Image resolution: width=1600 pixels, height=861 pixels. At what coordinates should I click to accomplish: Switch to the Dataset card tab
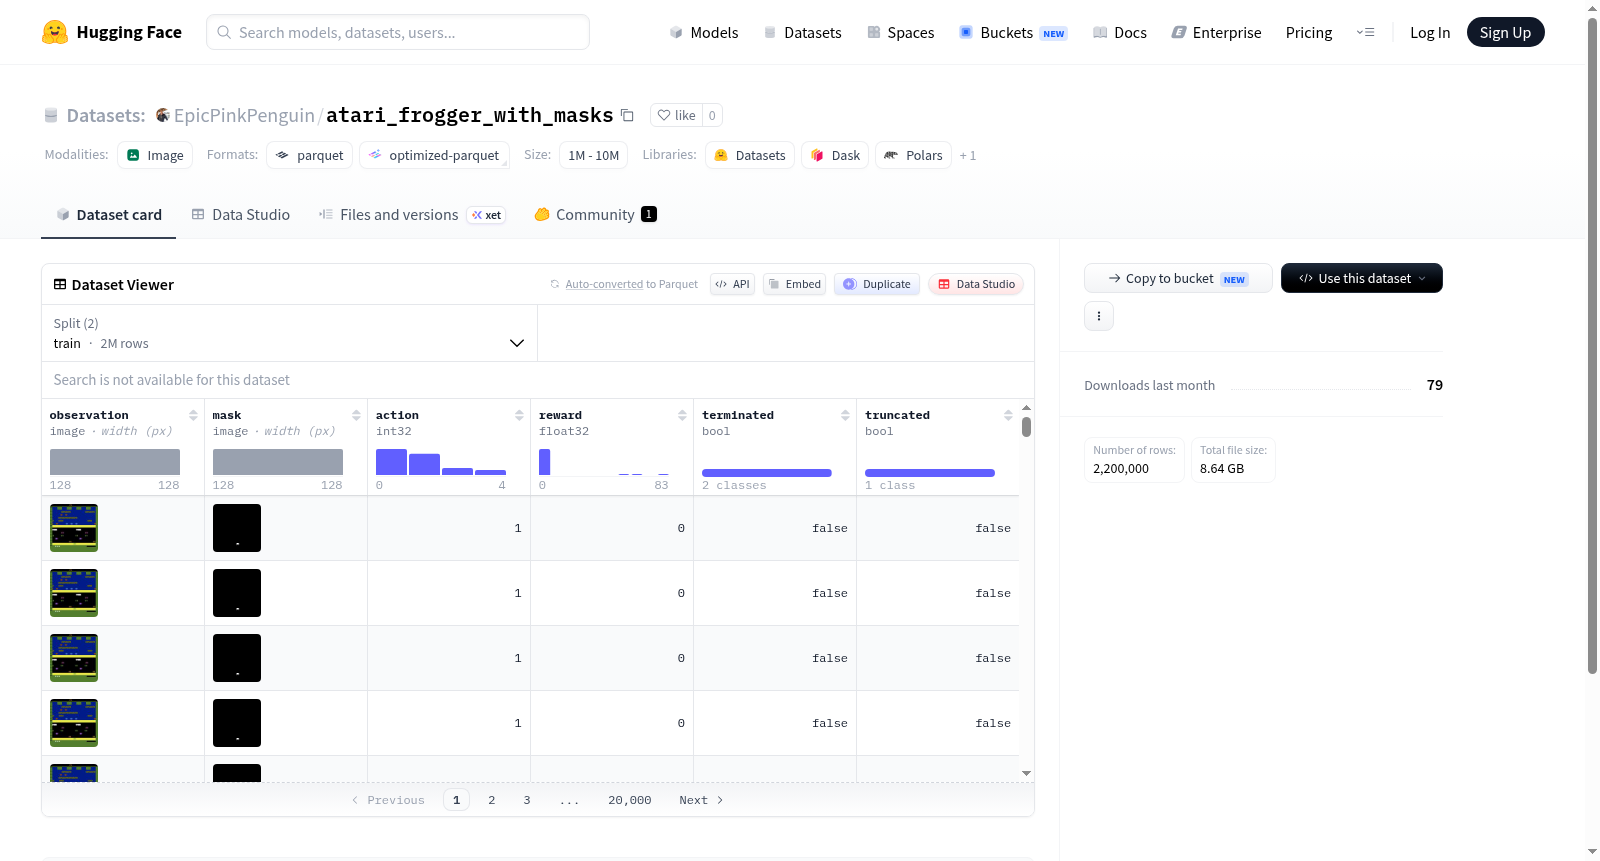(108, 215)
